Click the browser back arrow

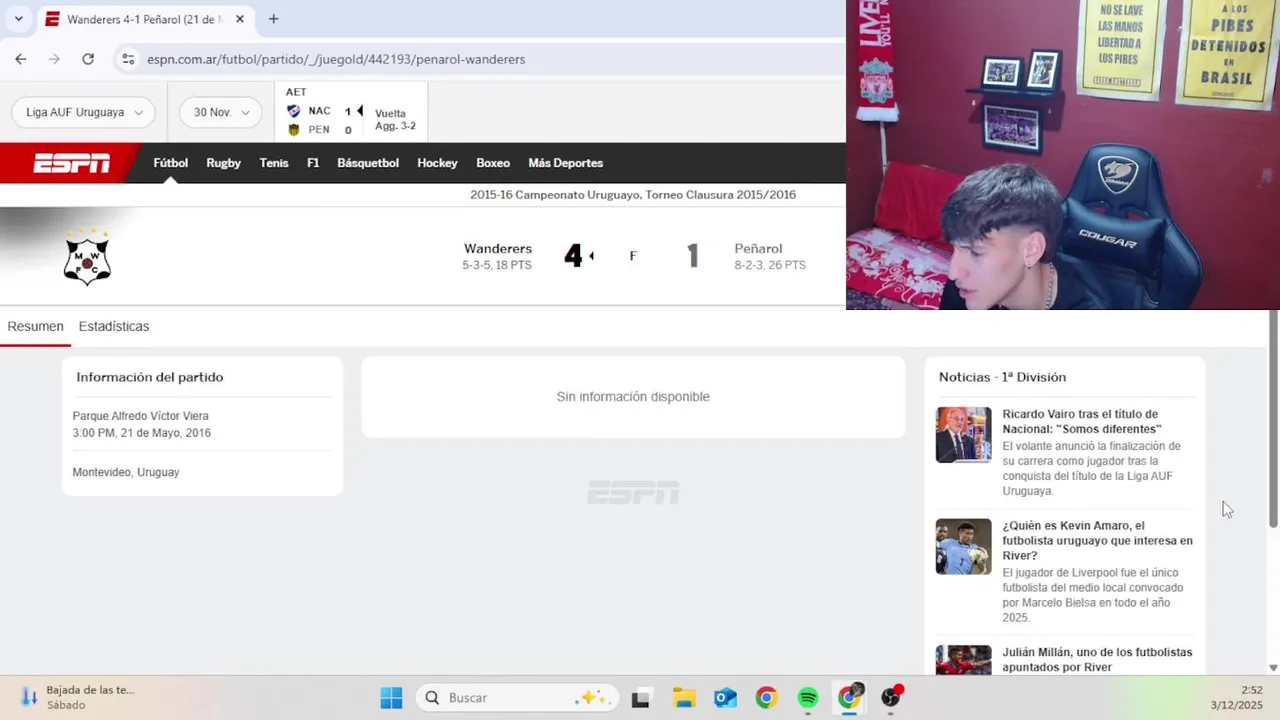click(21, 59)
